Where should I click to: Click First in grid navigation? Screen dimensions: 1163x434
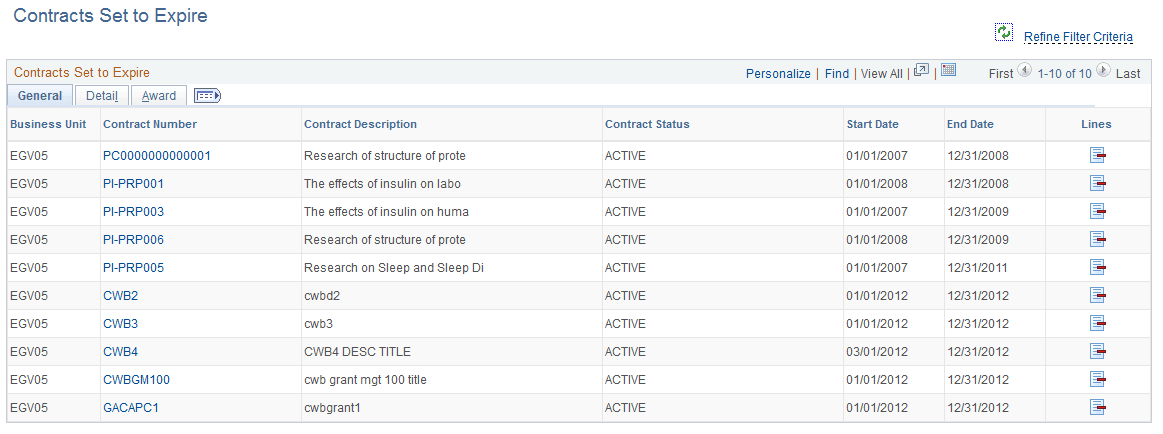pos(1001,73)
